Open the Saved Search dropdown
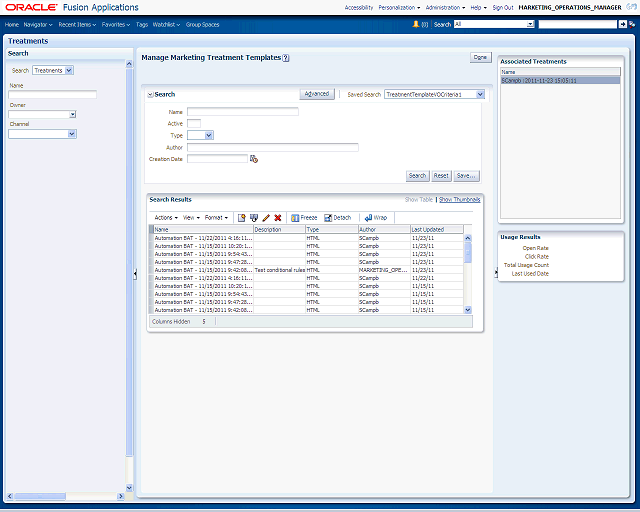 480,95
